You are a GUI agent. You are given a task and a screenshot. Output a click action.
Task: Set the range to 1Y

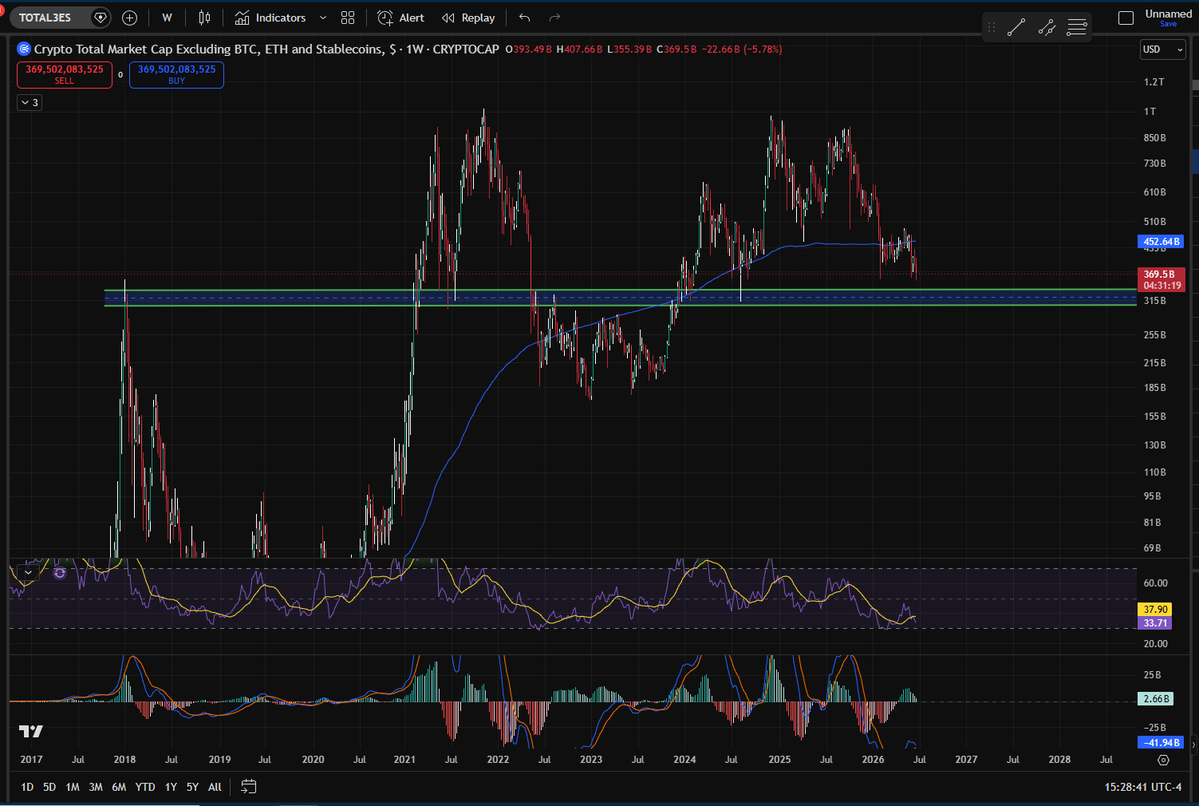point(171,787)
